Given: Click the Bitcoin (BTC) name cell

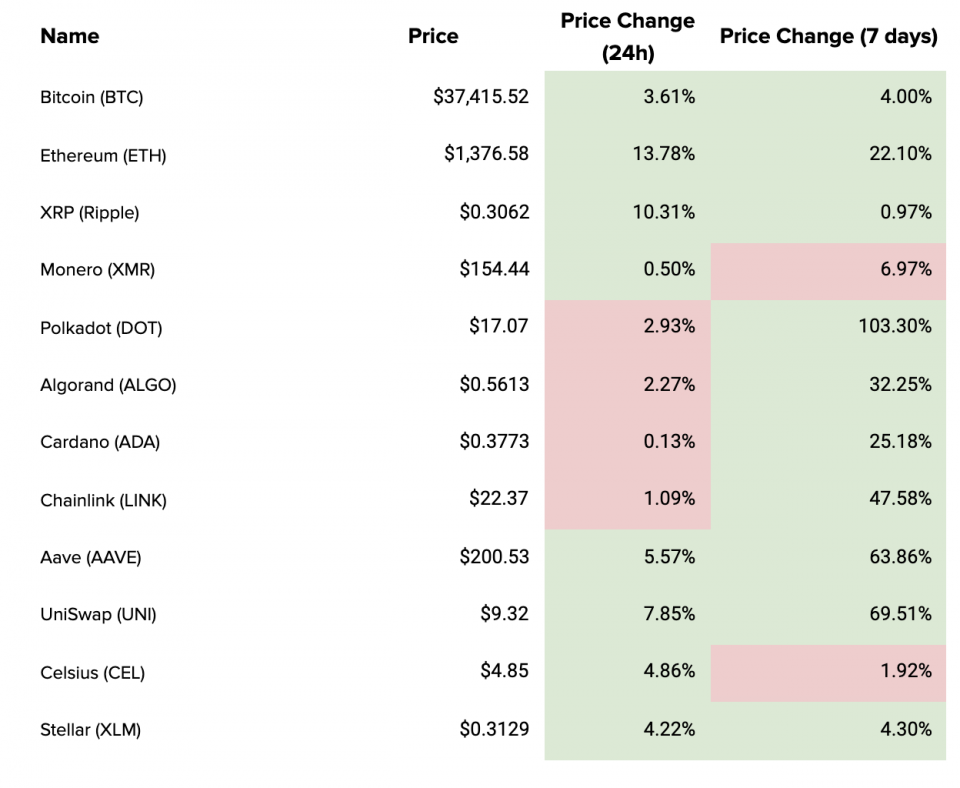Looking at the screenshot, I should (92, 98).
